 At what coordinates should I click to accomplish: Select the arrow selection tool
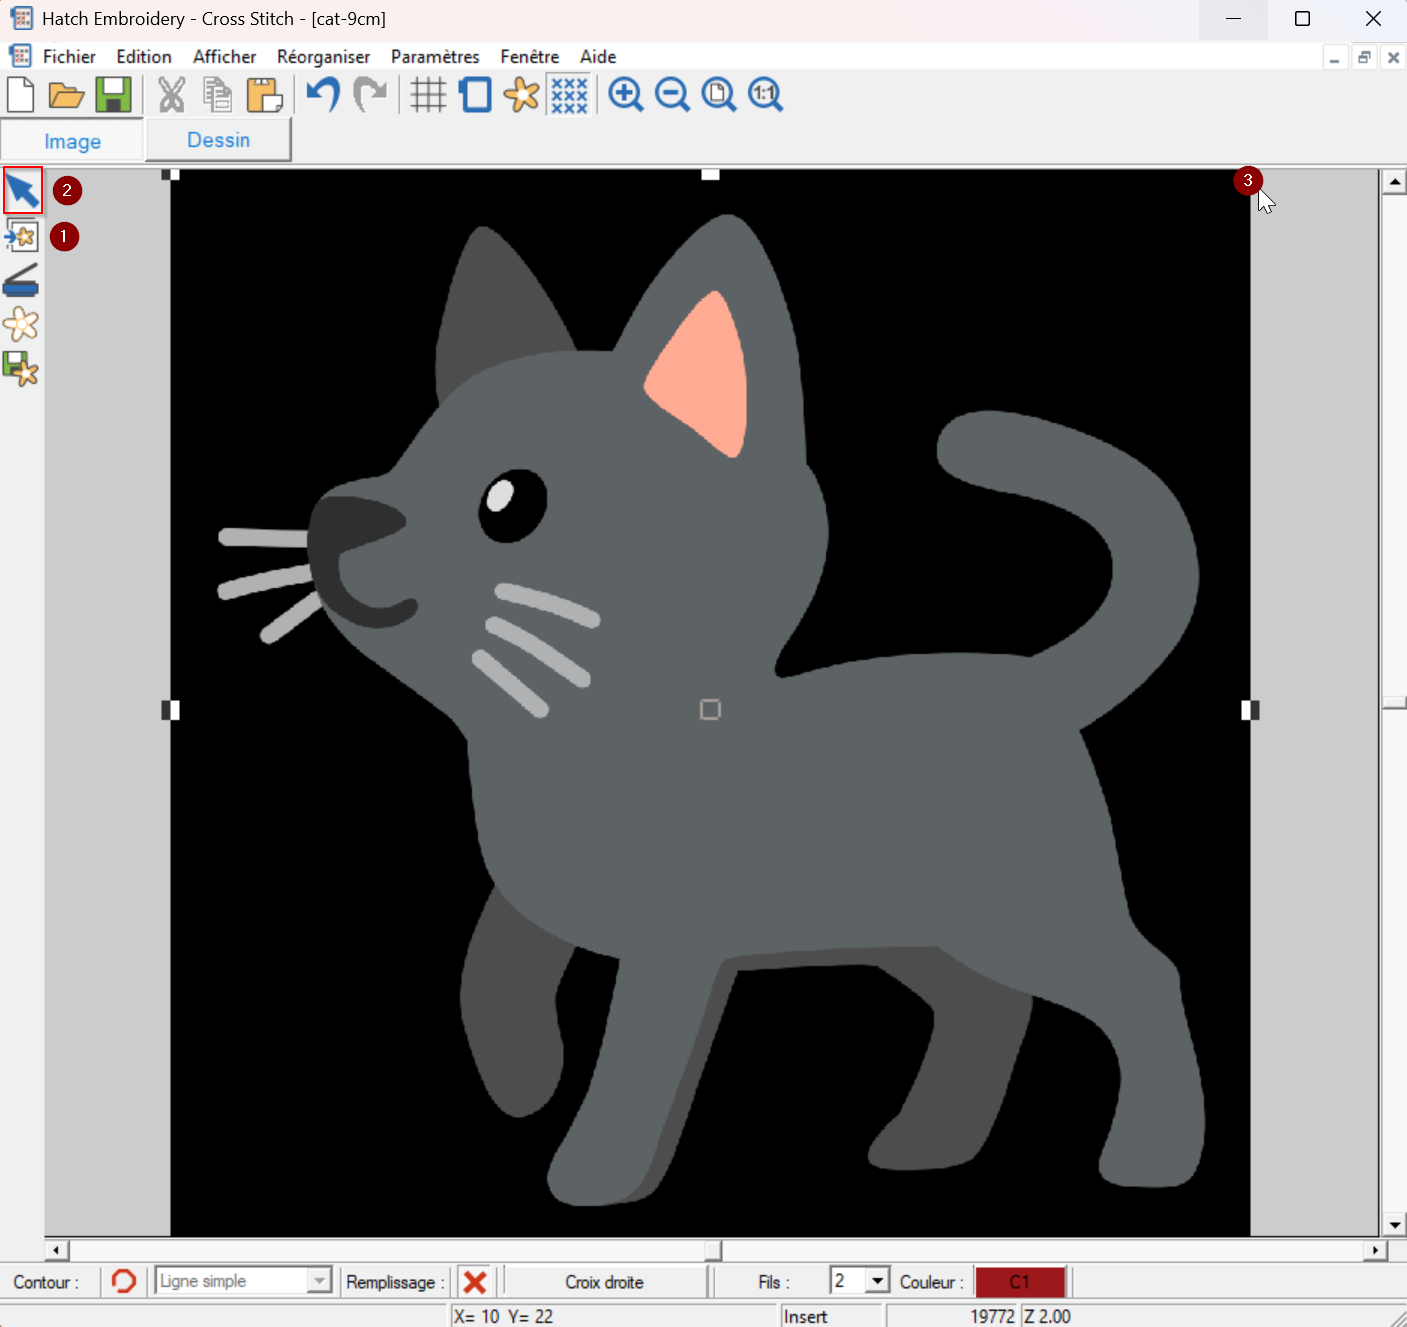pos(22,190)
